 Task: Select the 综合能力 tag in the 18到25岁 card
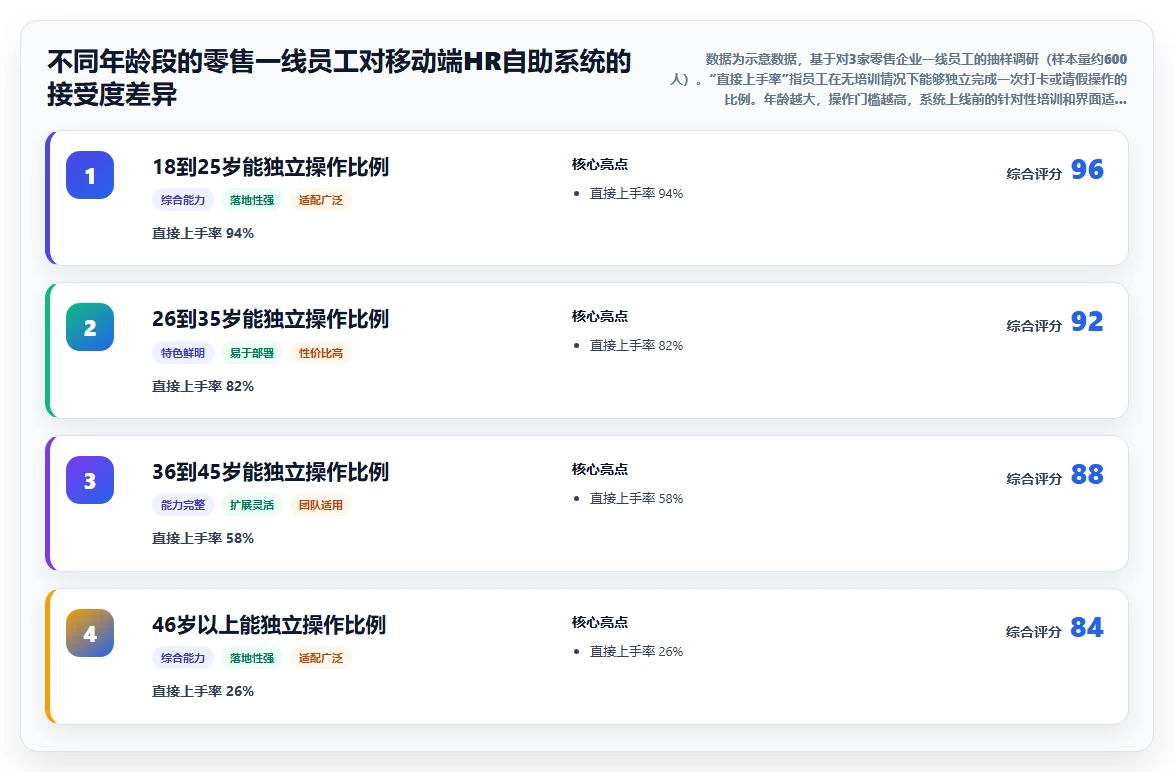pos(183,200)
